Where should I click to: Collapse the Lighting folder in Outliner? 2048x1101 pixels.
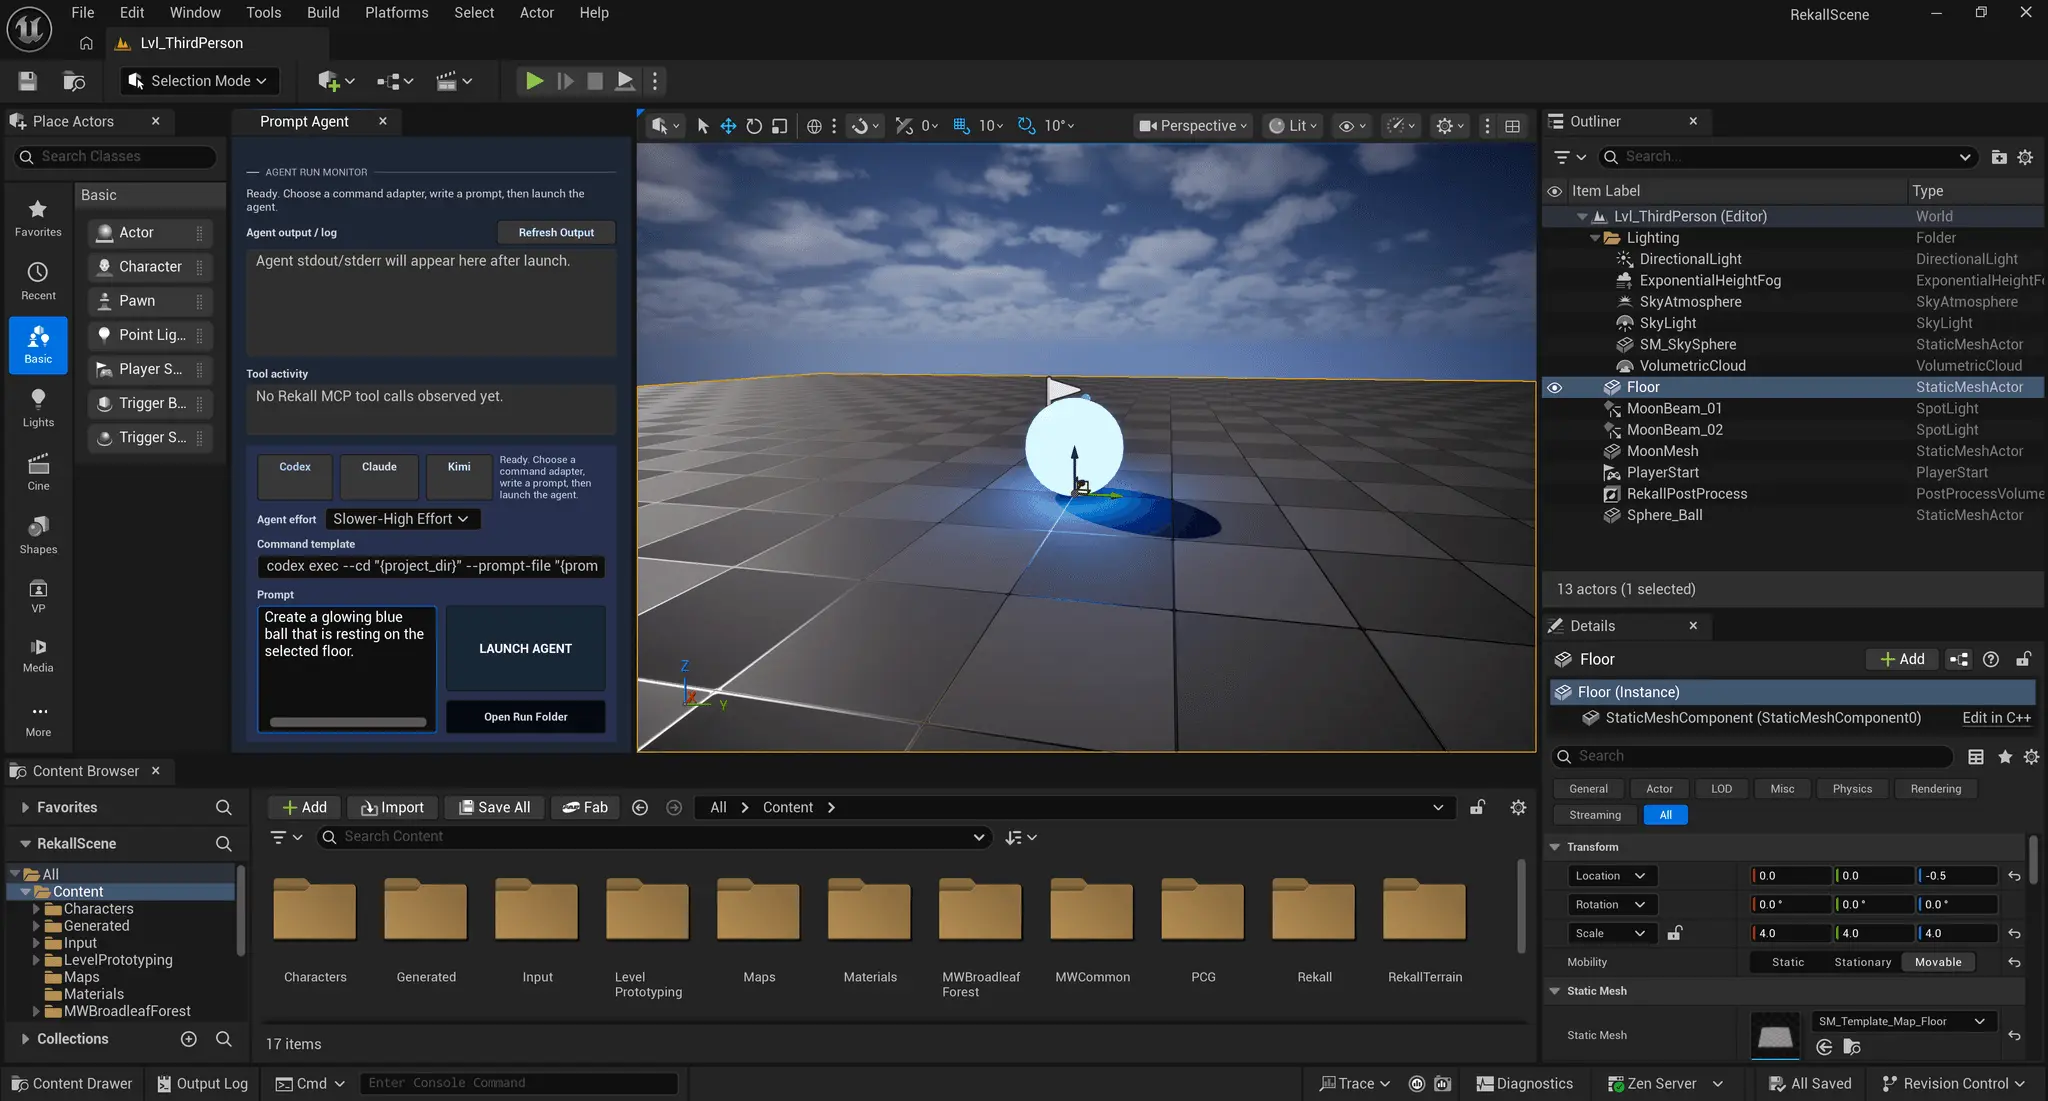point(1595,238)
